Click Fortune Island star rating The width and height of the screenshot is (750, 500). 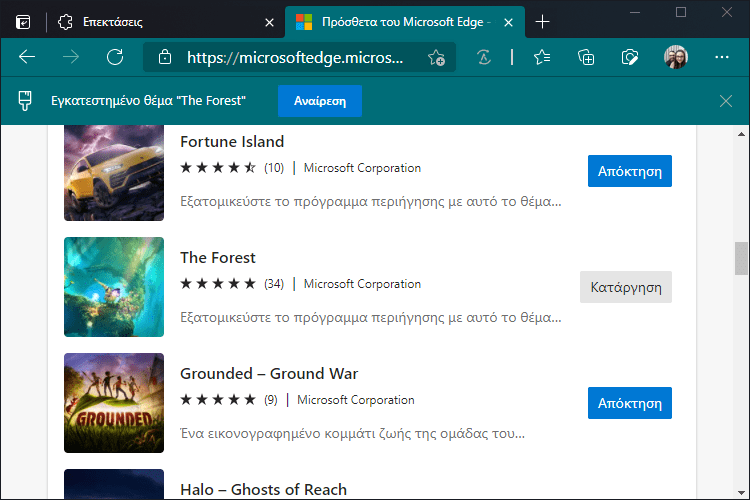[x=218, y=168]
